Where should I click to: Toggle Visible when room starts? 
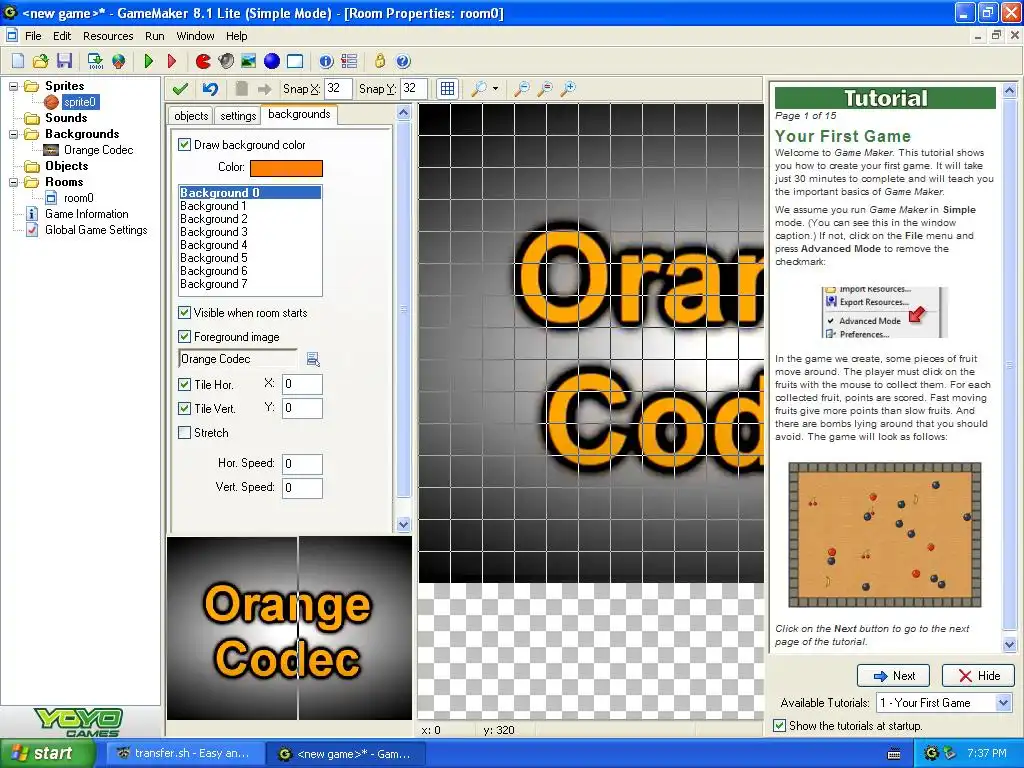pyautogui.click(x=185, y=313)
